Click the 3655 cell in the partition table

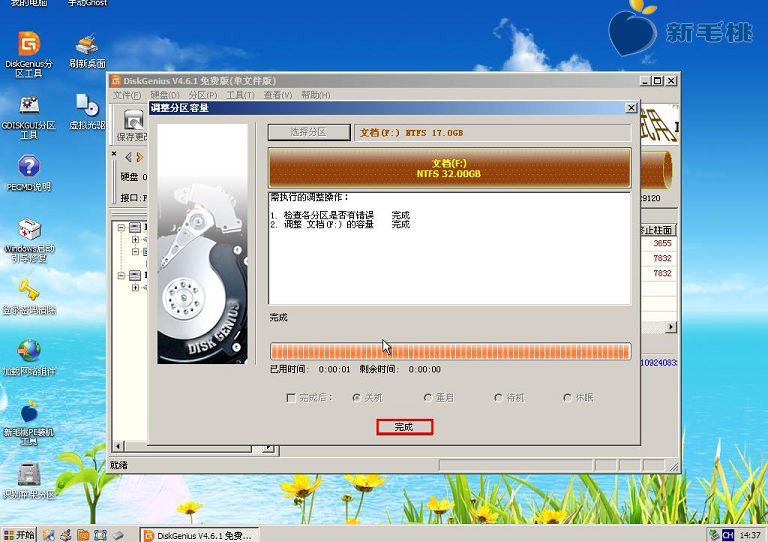pos(662,243)
